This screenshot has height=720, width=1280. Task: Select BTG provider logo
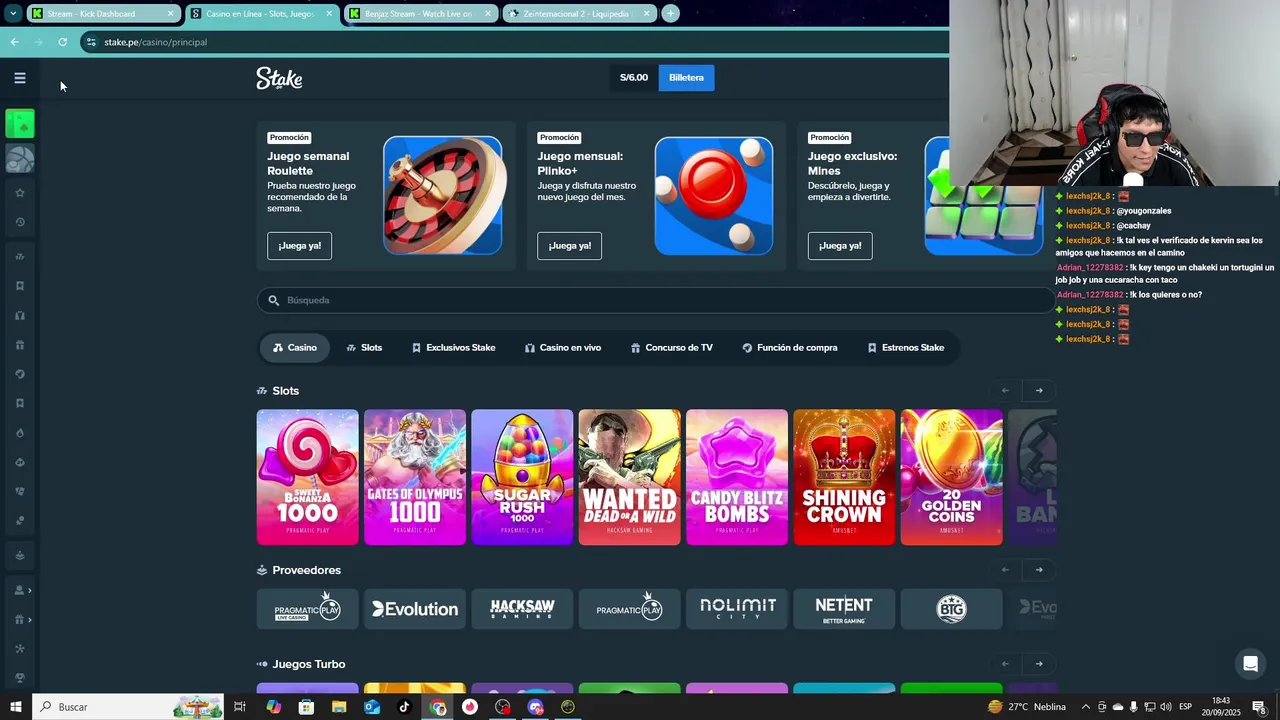[951, 609]
